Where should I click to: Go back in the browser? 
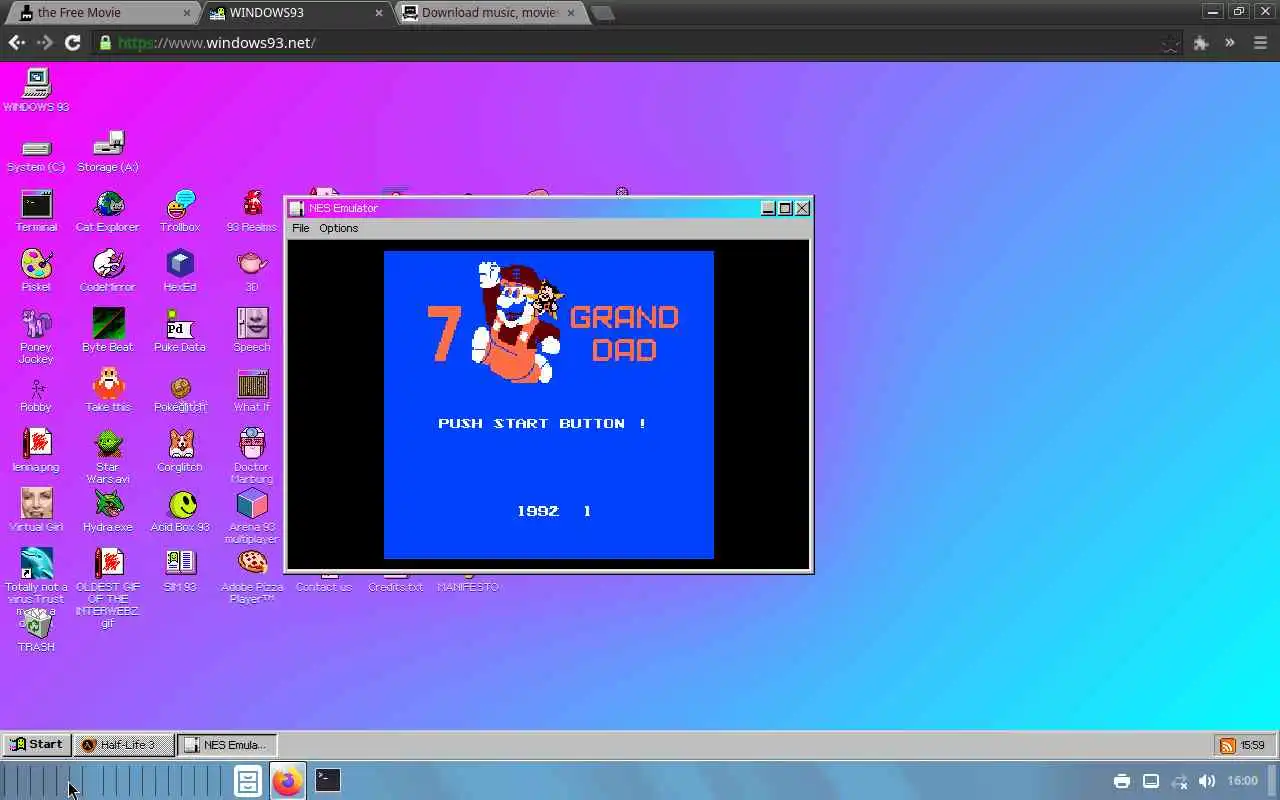click(x=16, y=43)
